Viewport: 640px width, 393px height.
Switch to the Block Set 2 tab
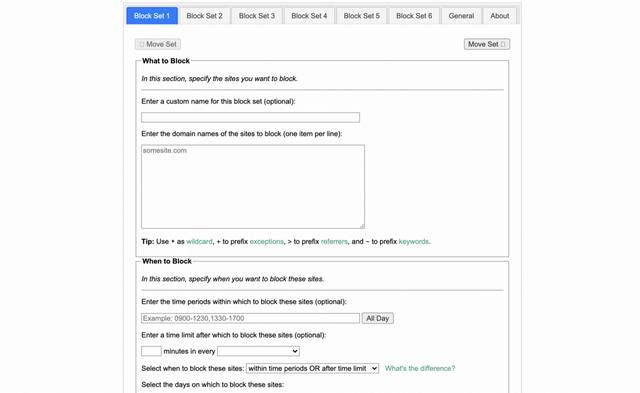(x=204, y=16)
